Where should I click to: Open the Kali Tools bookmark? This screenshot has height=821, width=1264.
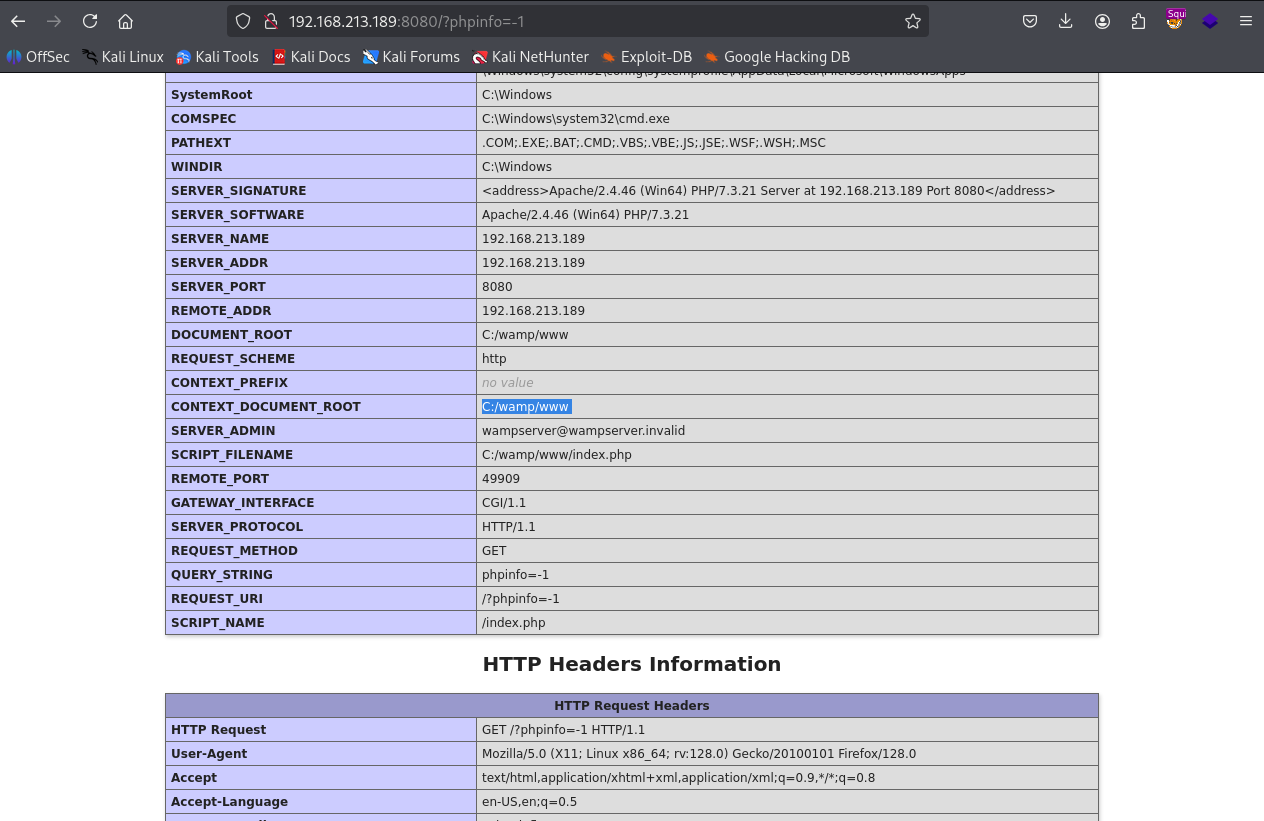(x=217, y=57)
